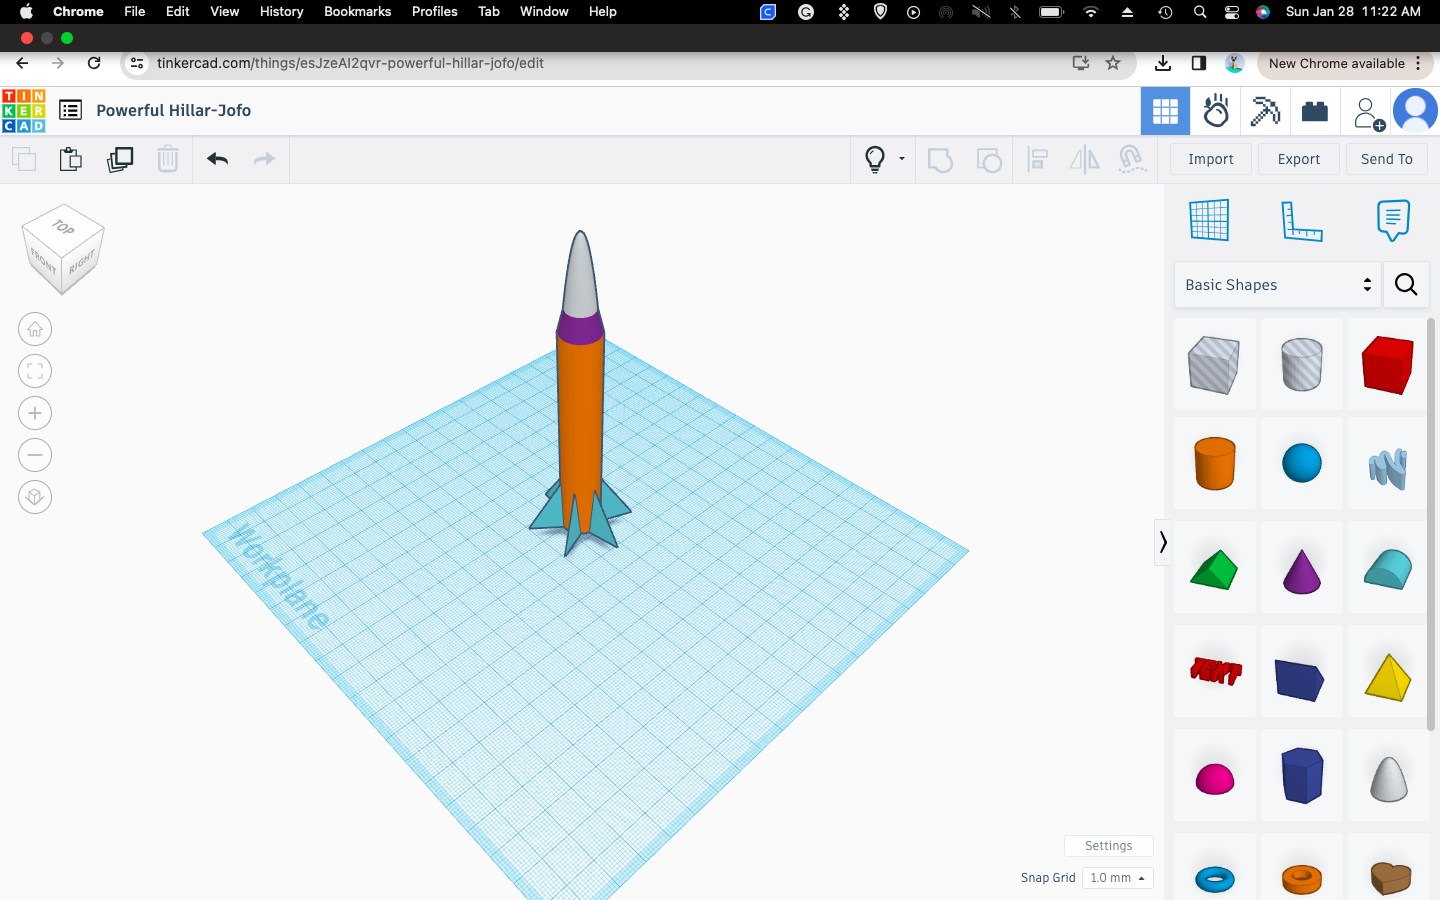Click the Paste icon in toolbar

71,159
